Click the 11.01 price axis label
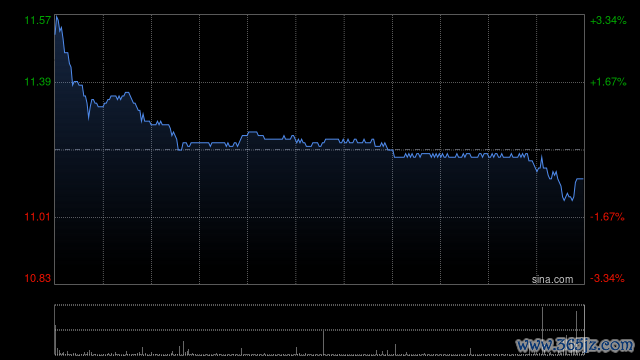This screenshot has height=360, width=640. pyautogui.click(x=38, y=217)
